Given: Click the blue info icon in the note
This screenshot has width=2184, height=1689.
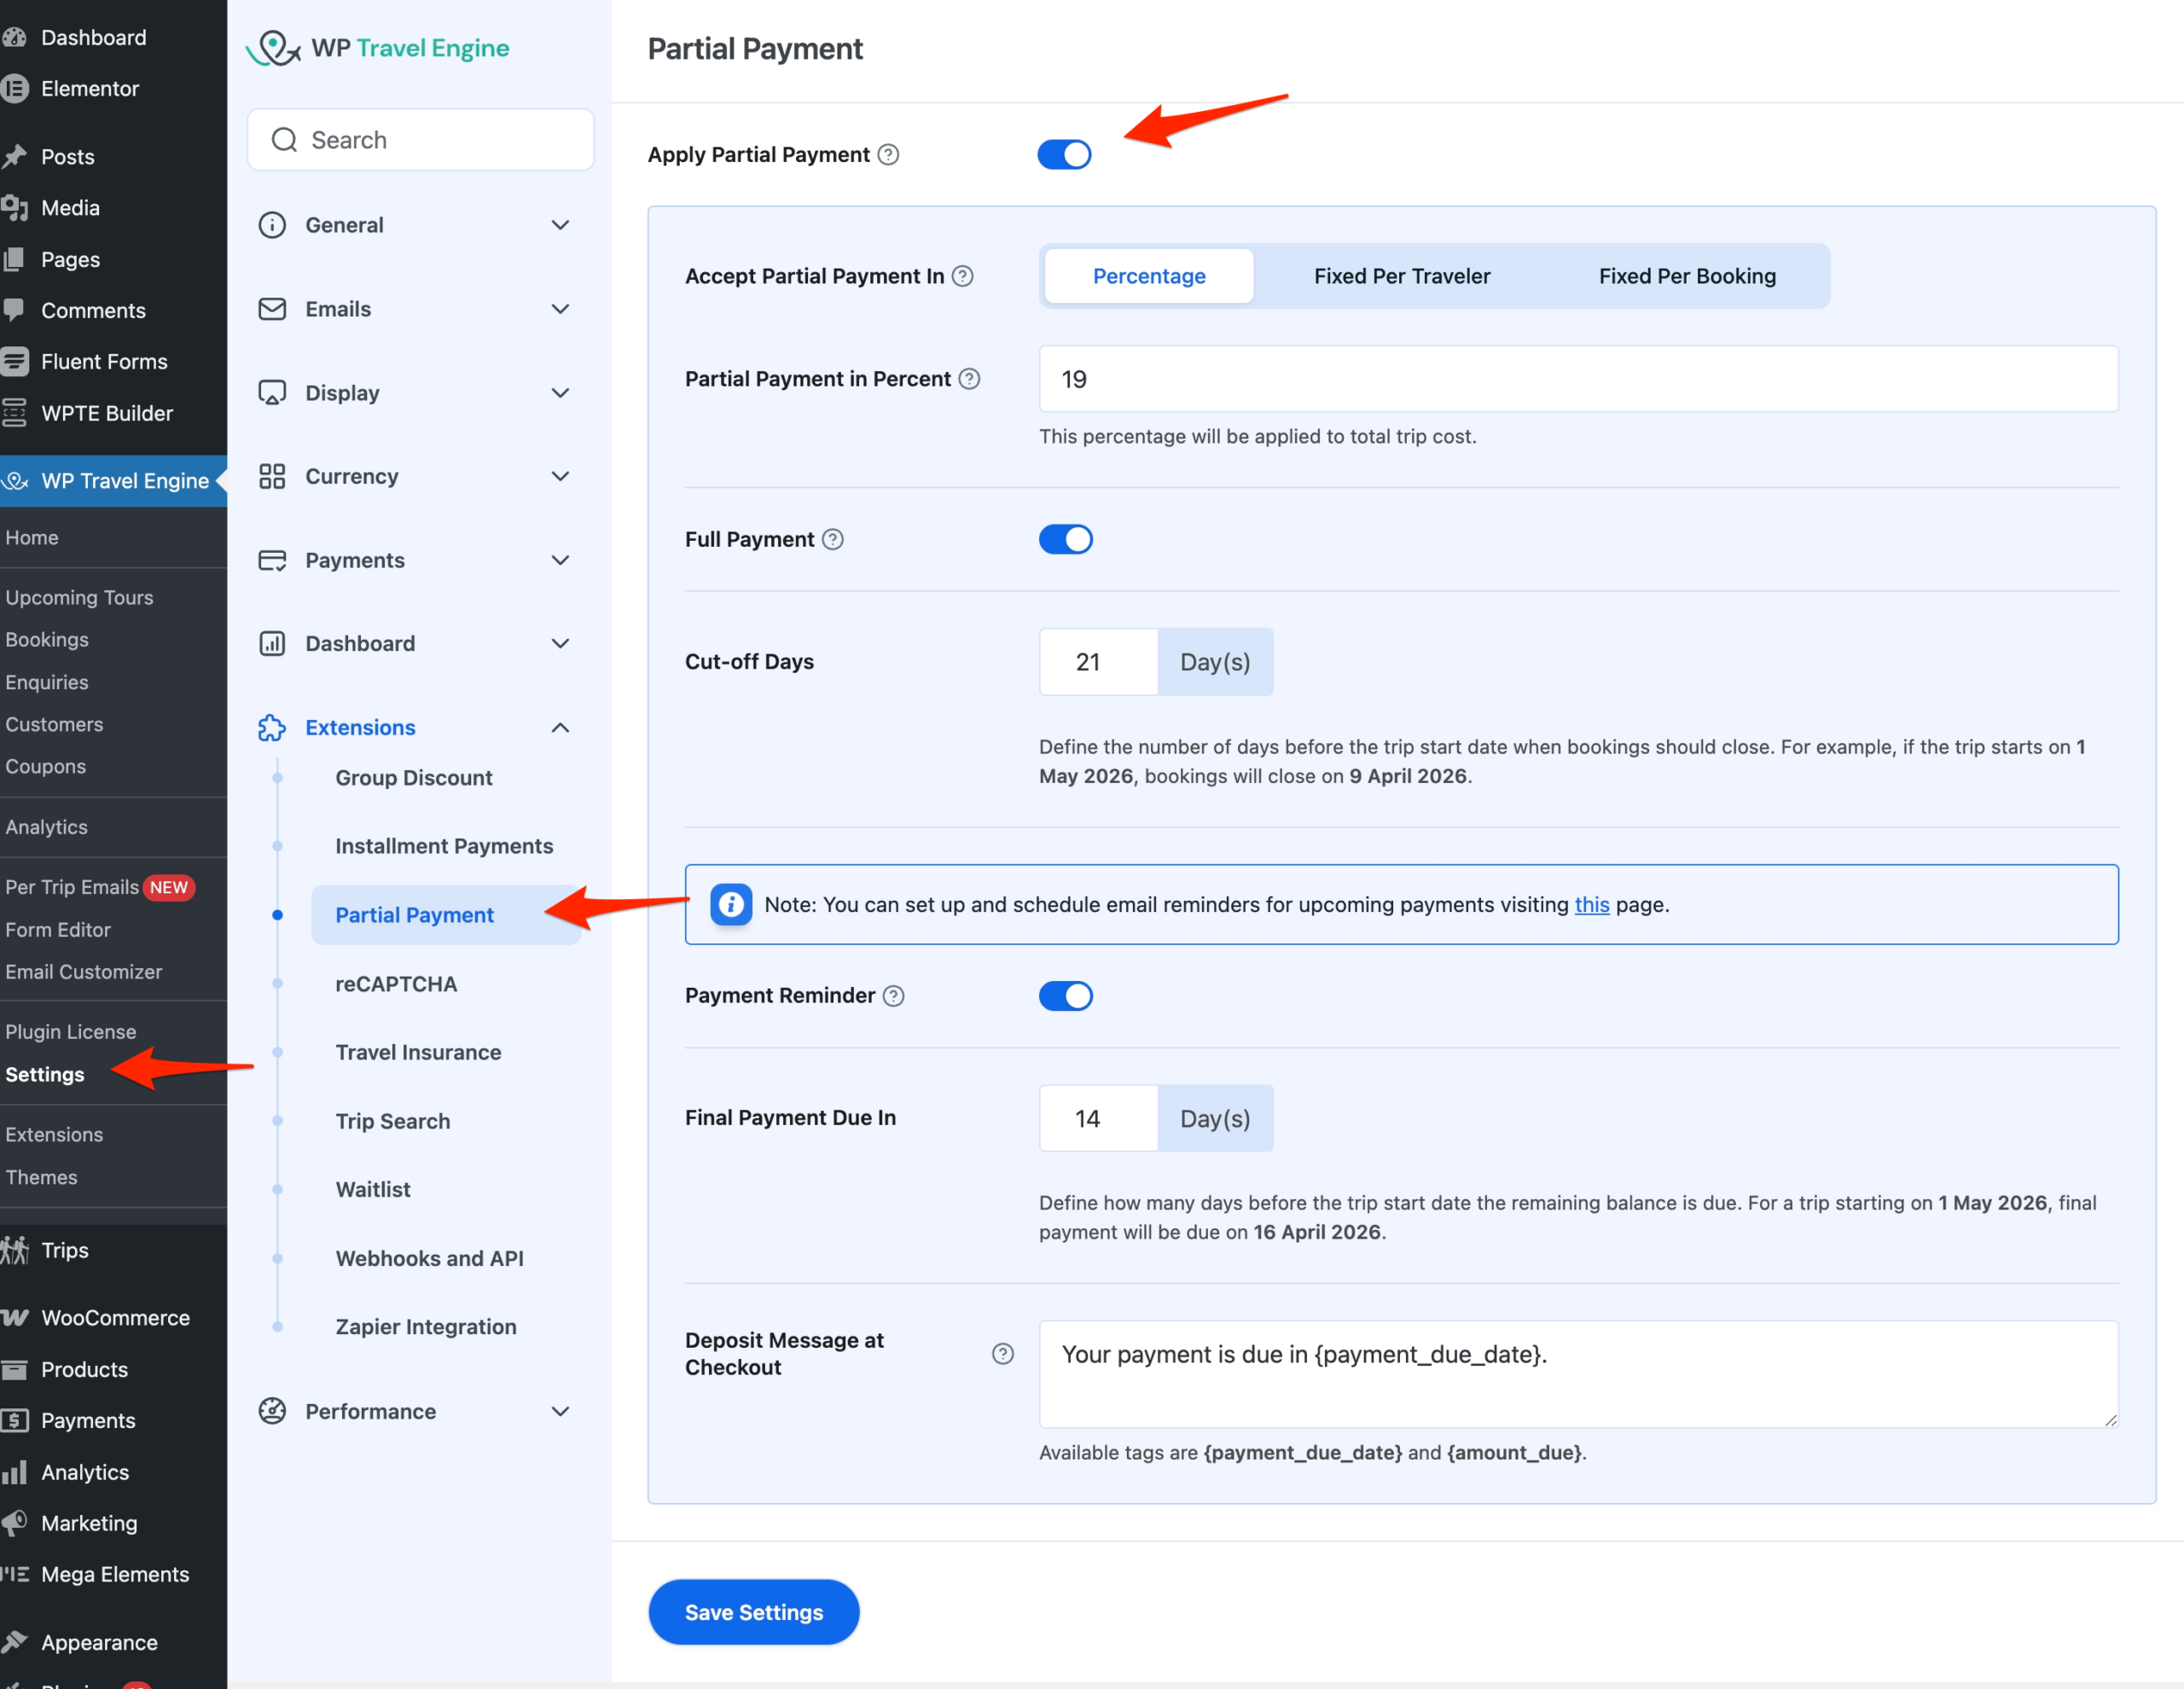Looking at the screenshot, I should point(731,905).
